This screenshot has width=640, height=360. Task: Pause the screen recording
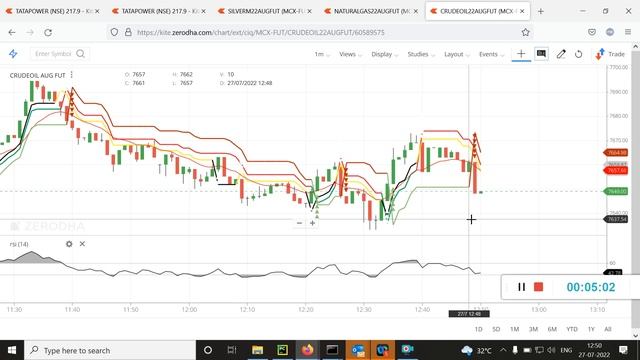coord(521,287)
